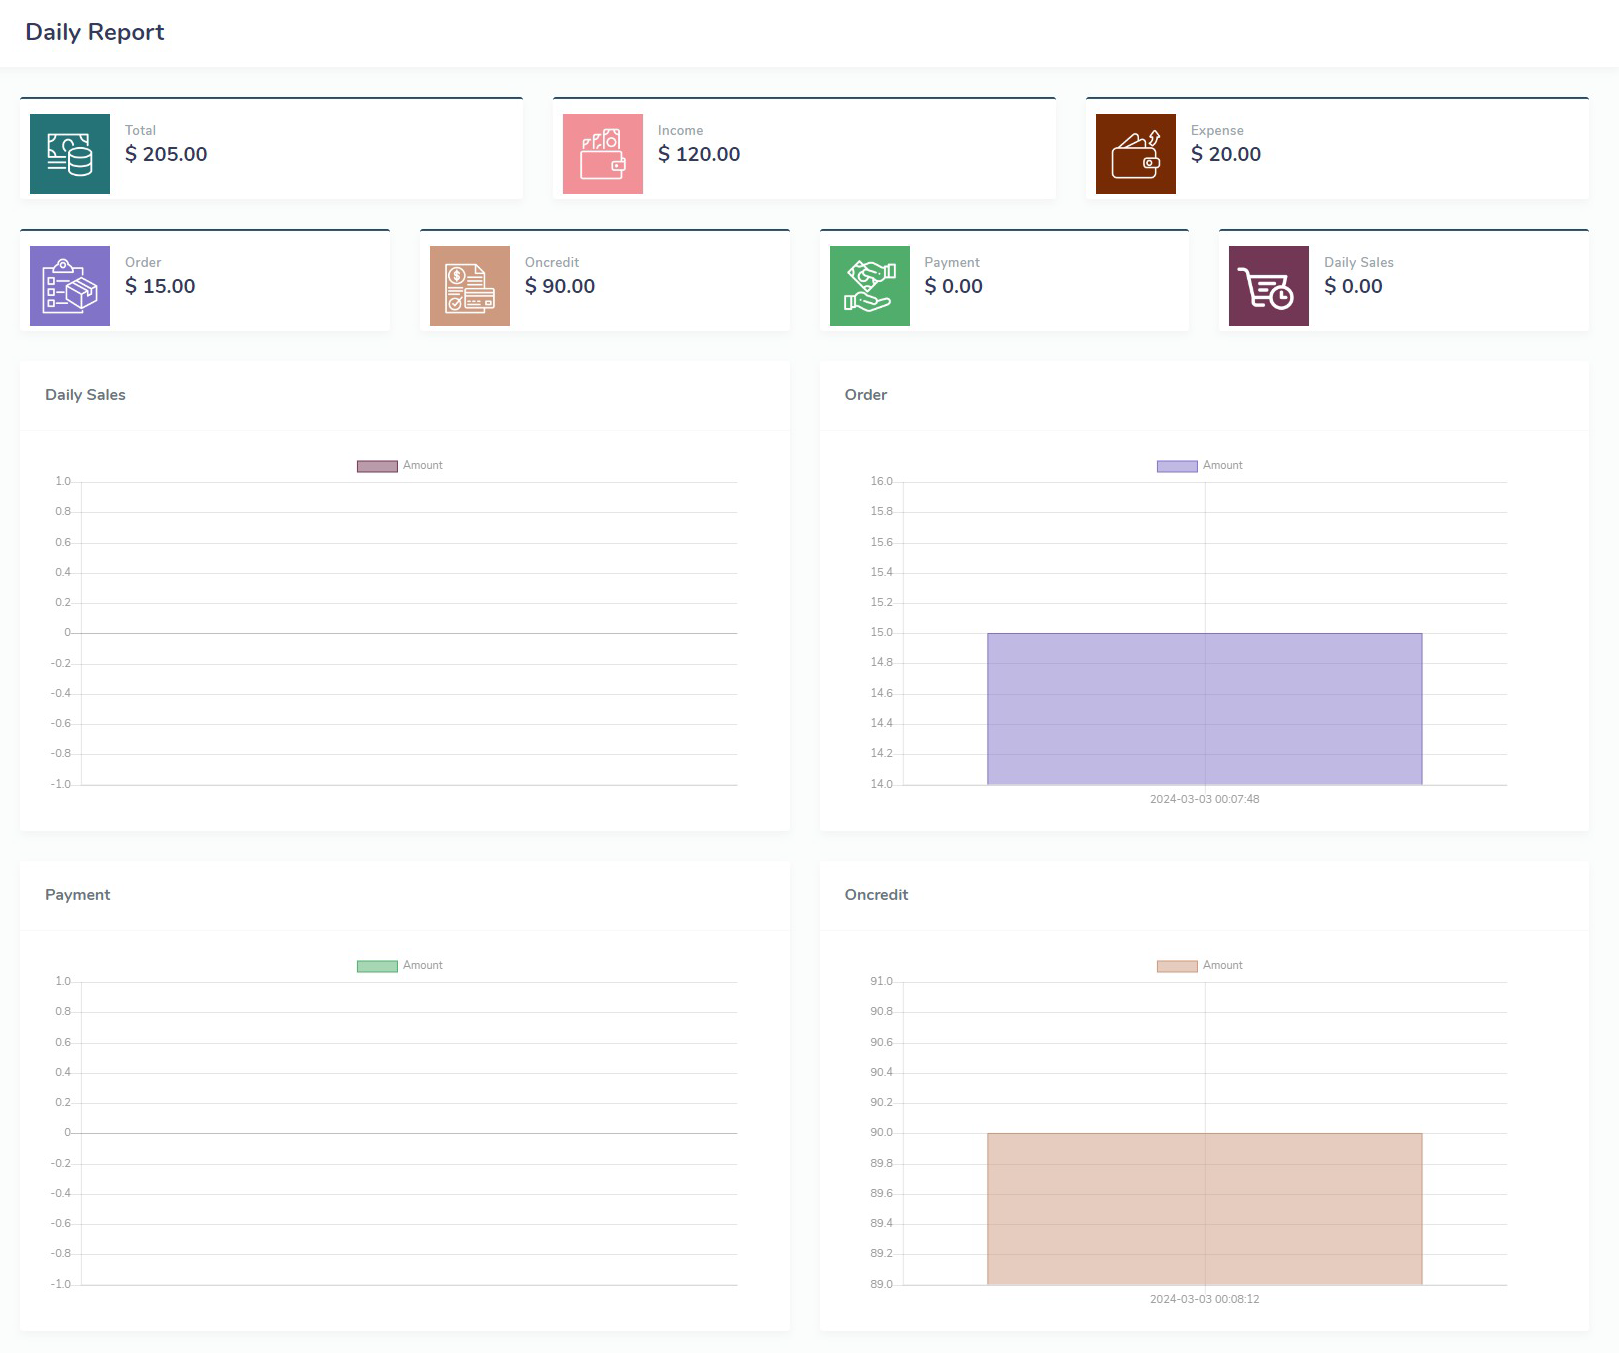This screenshot has height=1353, width=1619.
Task: Click the $ 120.00 Income amount
Action: (x=699, y=154)
